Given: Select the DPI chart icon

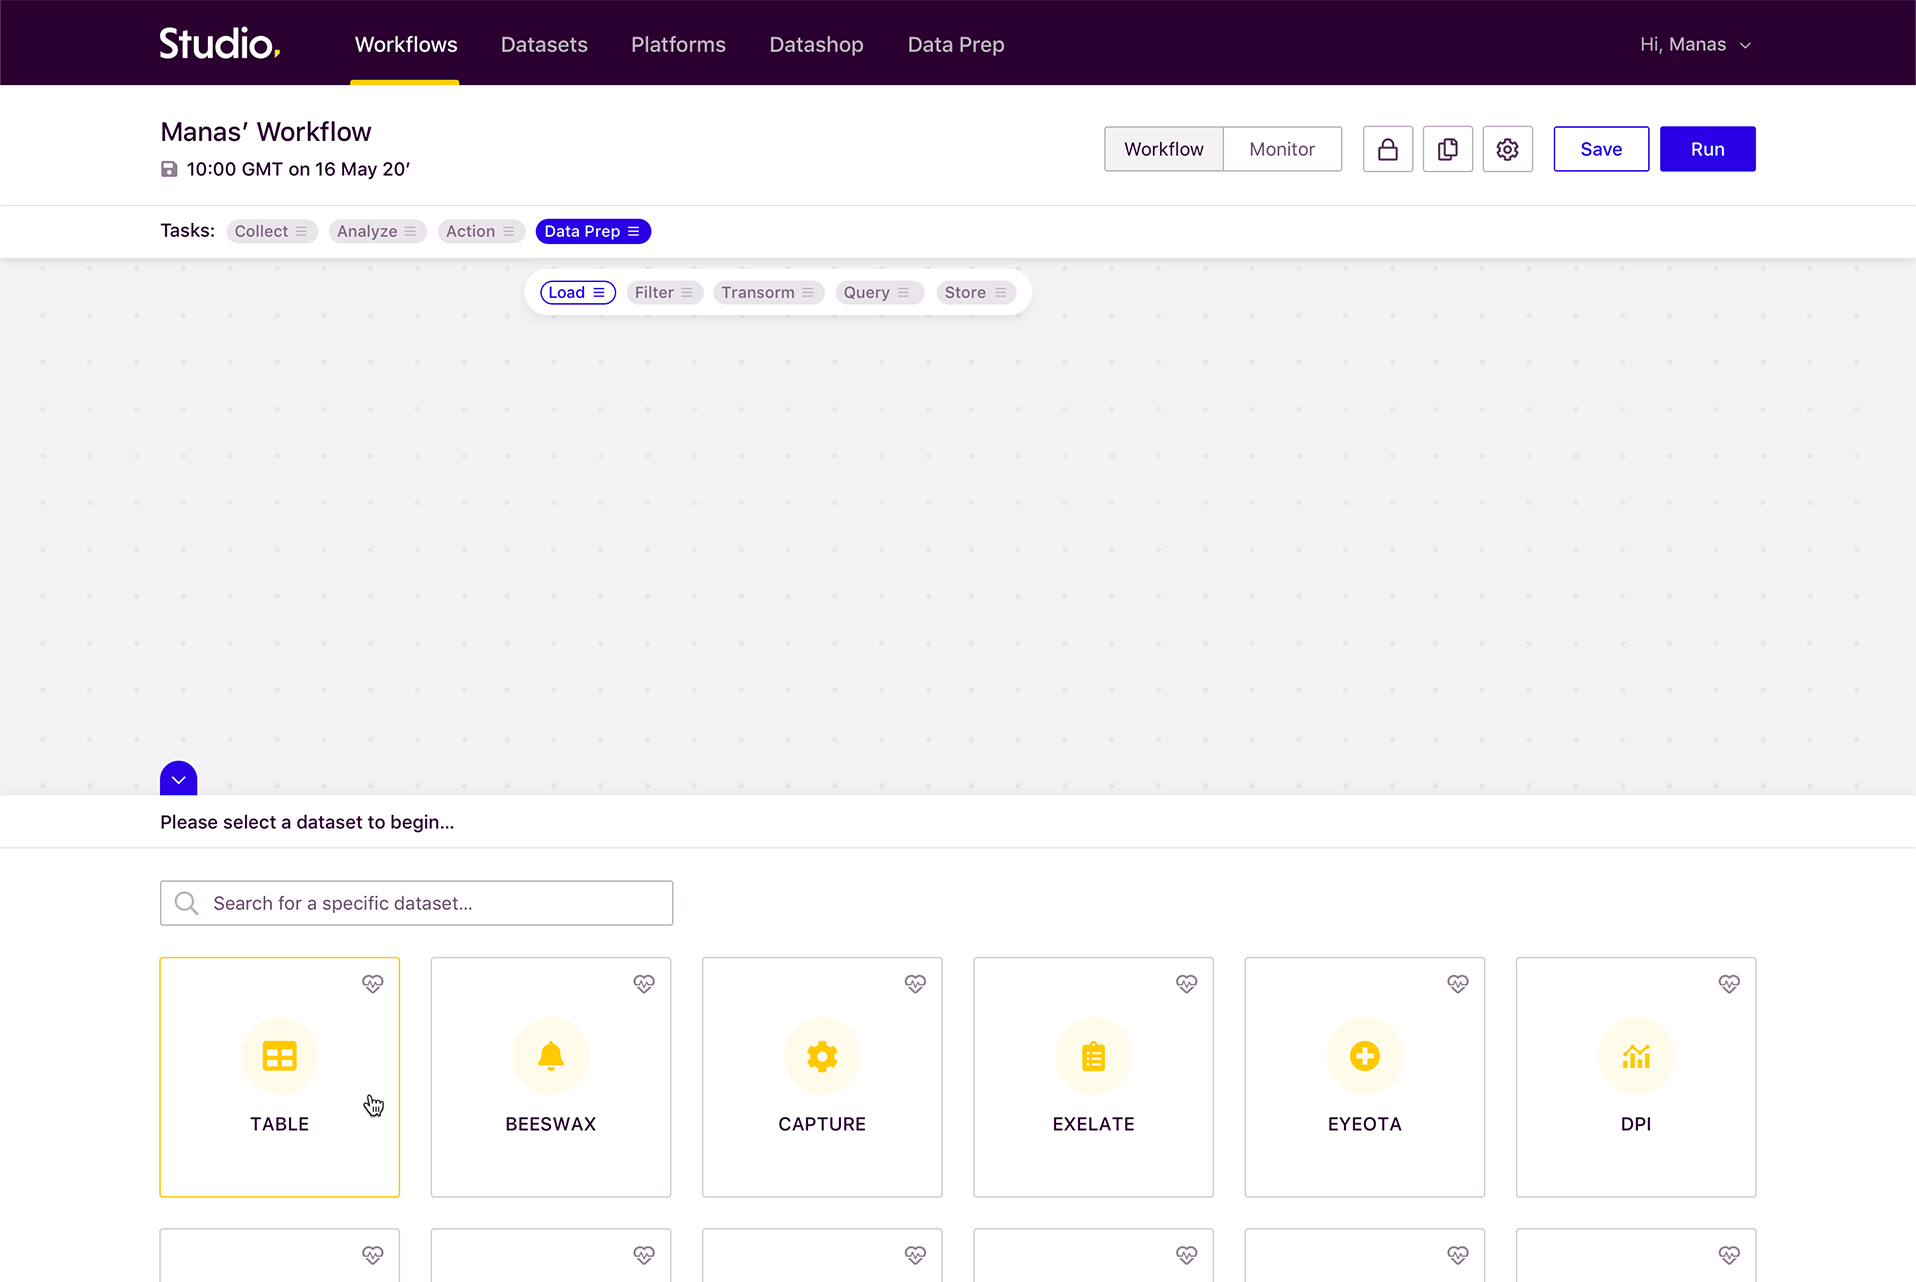Looking at the screenshot, I should [1635, 1056].
